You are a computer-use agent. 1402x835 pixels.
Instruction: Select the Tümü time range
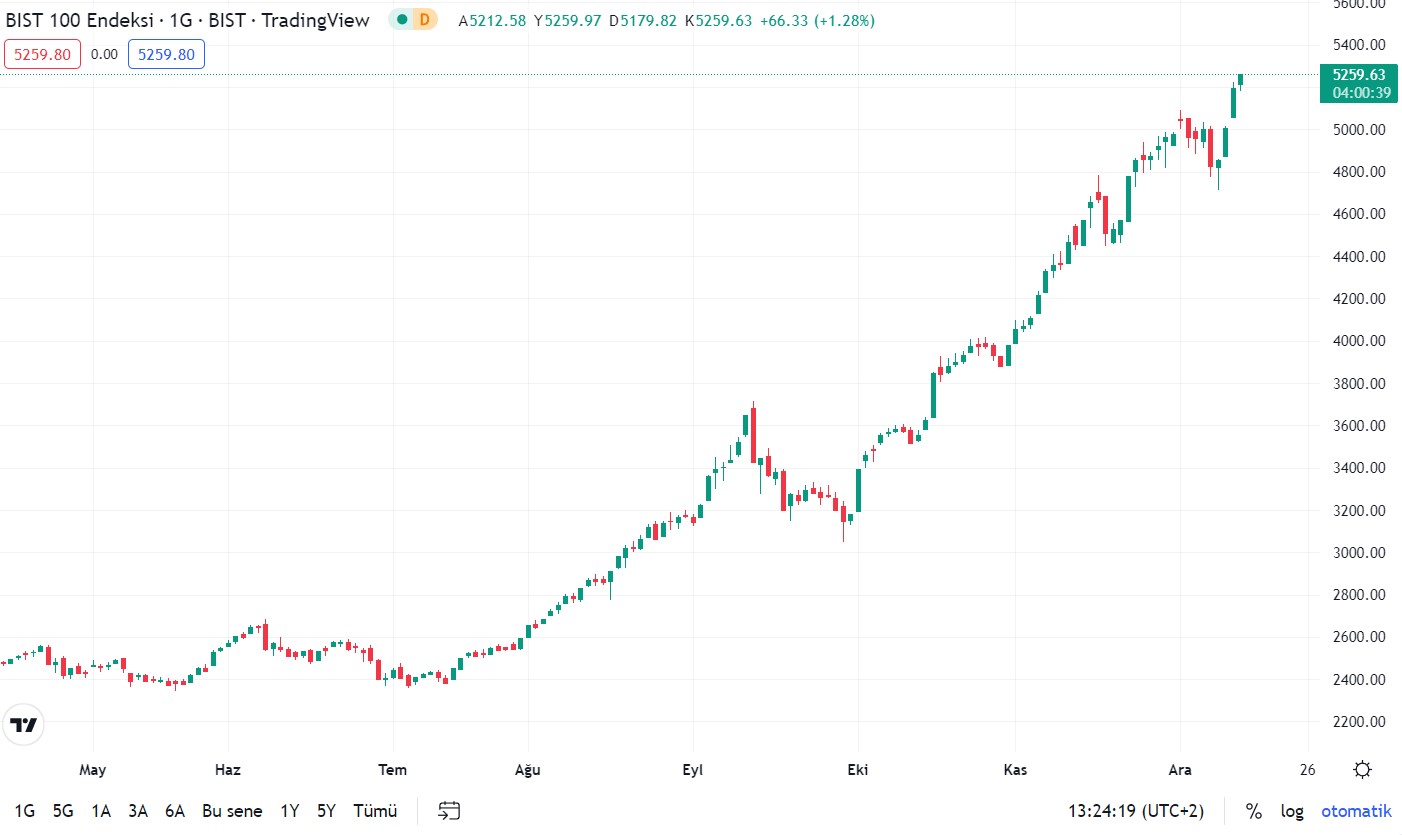tap(375, 811)
